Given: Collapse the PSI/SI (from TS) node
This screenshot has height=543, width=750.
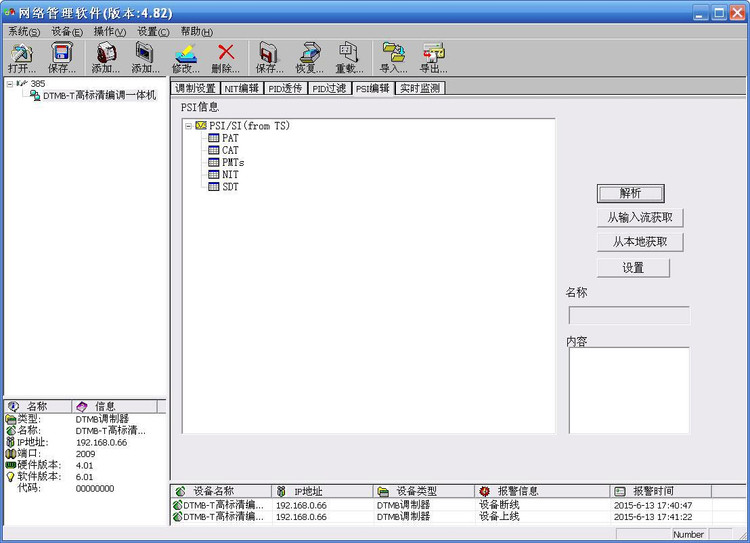Looking at the screenshot, I should (188, 126).
